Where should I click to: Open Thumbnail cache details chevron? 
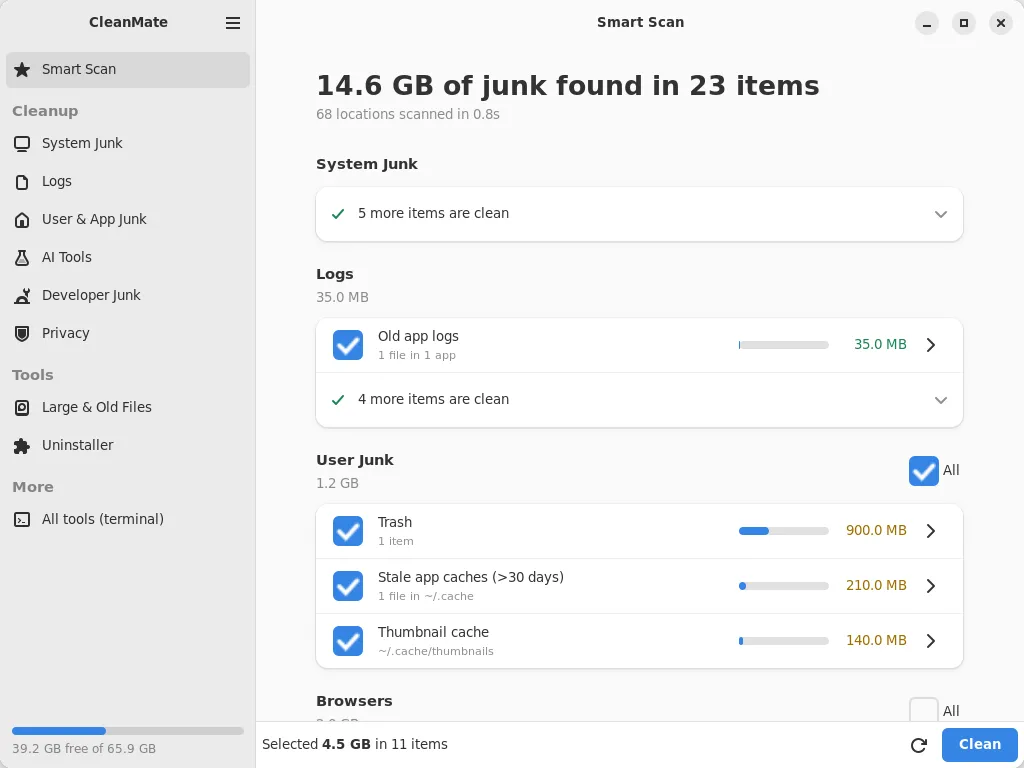point(931,641)
